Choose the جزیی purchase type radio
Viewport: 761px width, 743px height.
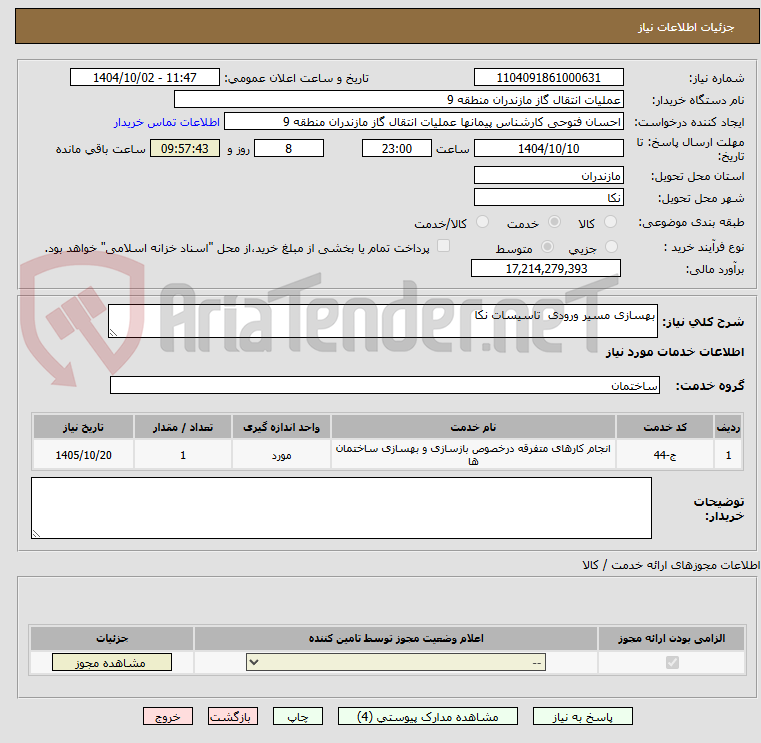[x=612, y=247]
